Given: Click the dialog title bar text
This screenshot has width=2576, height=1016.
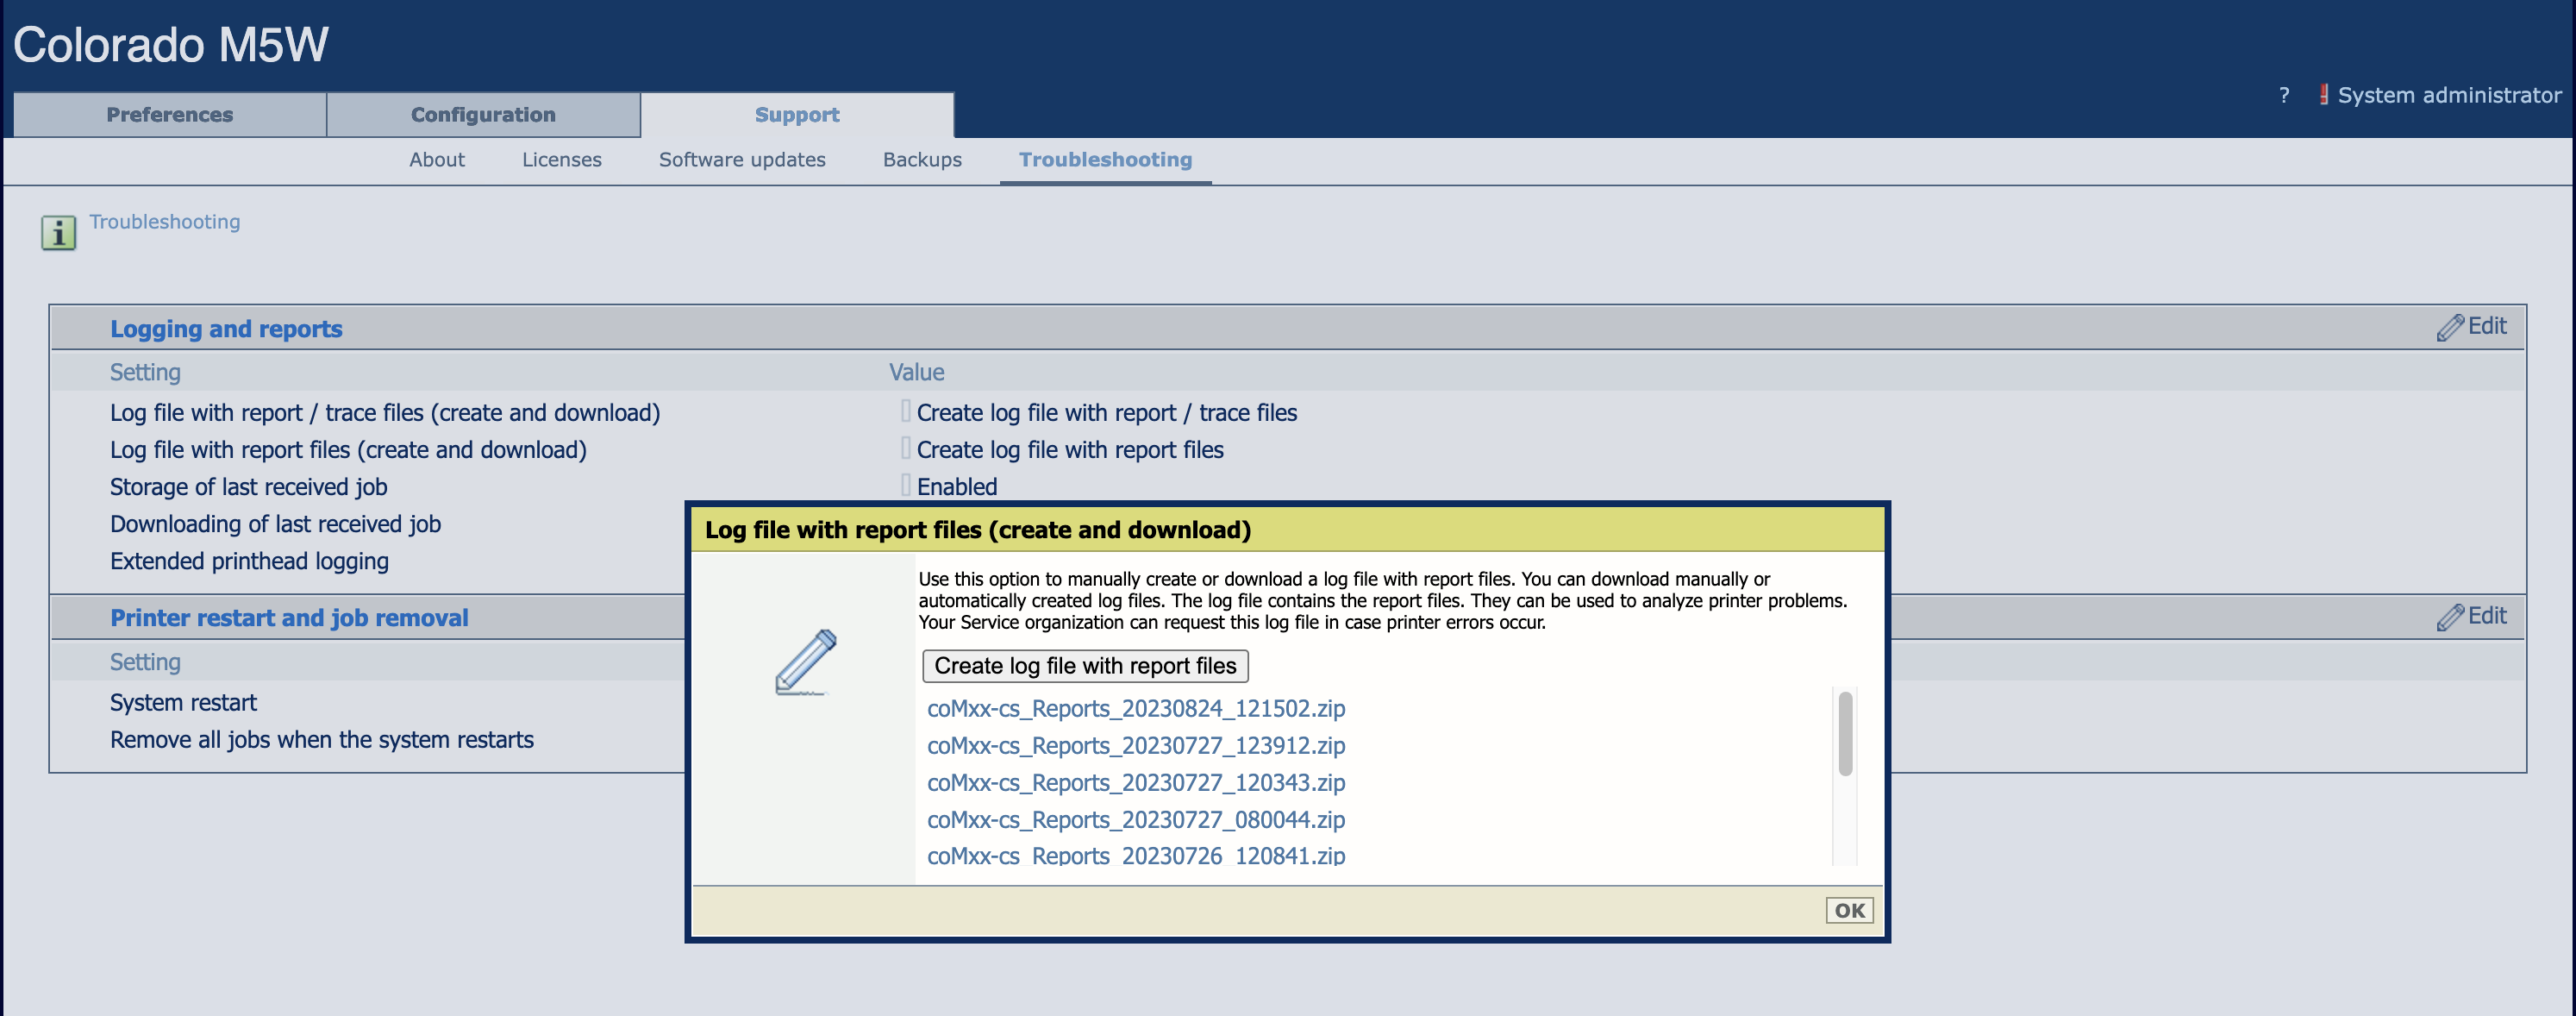Looking at the screenshot, I should click(x=978, y=530).
